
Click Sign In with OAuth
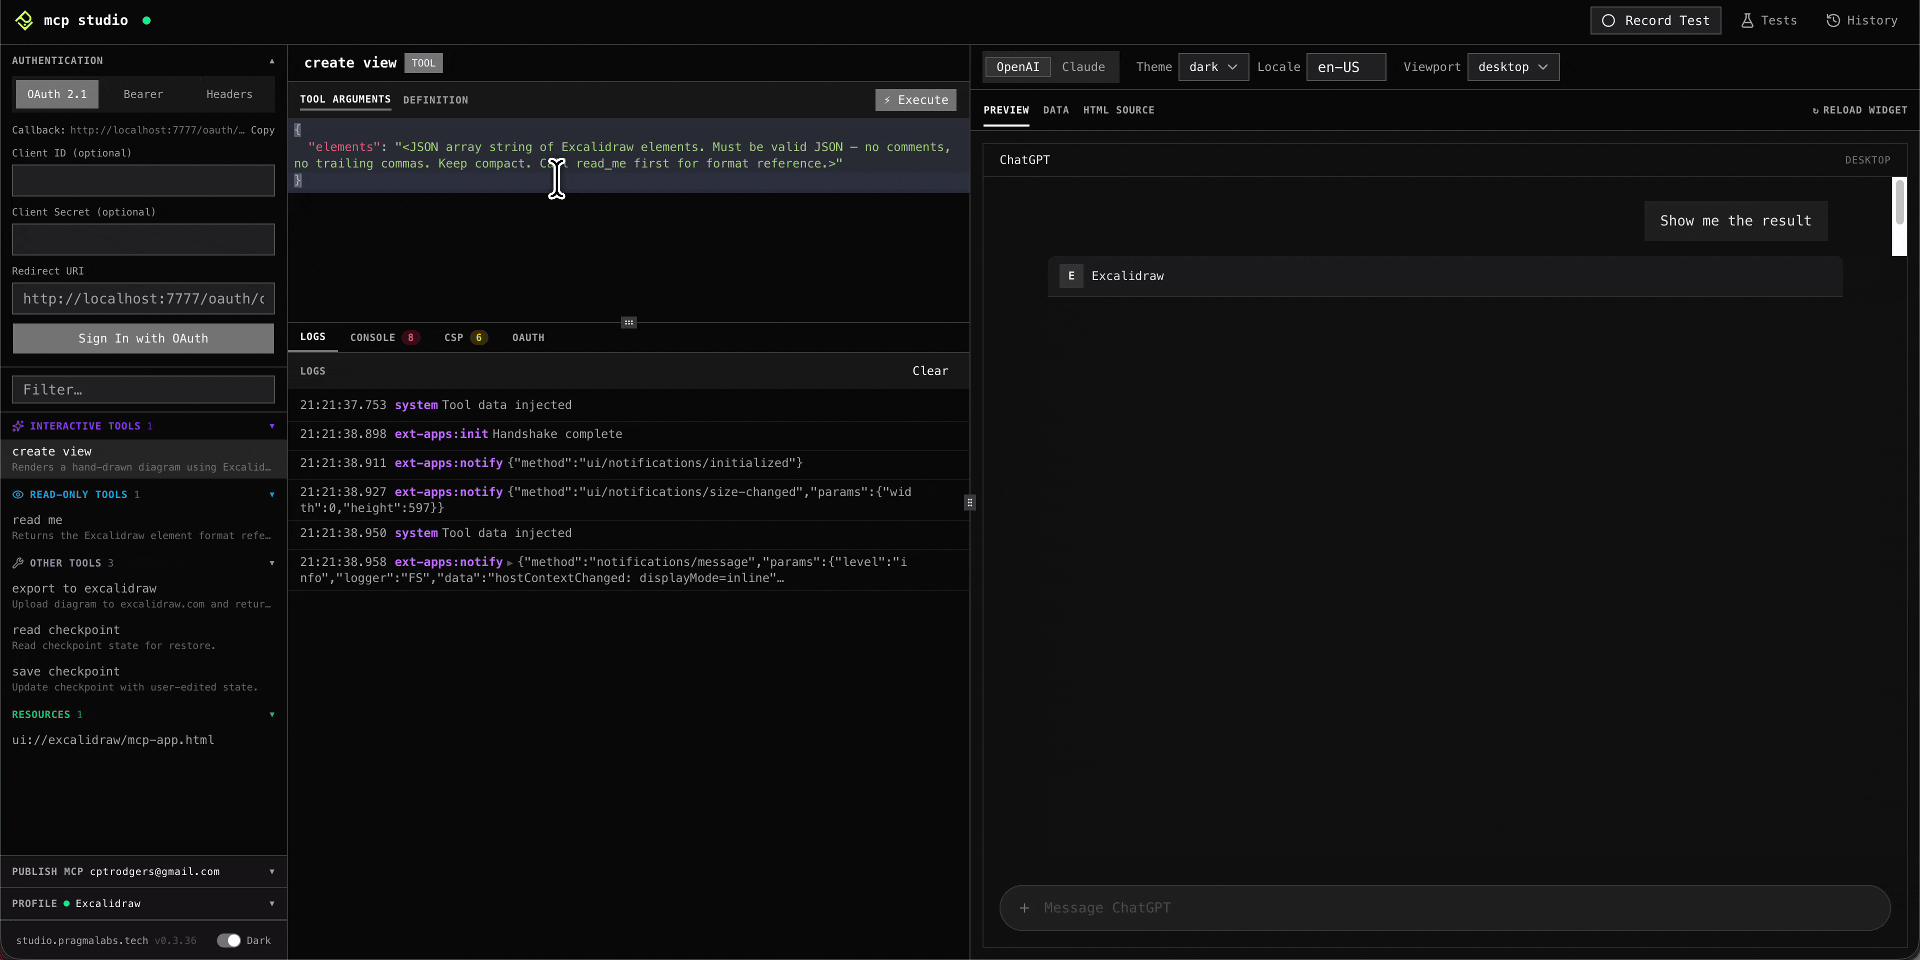coord(143,338)
